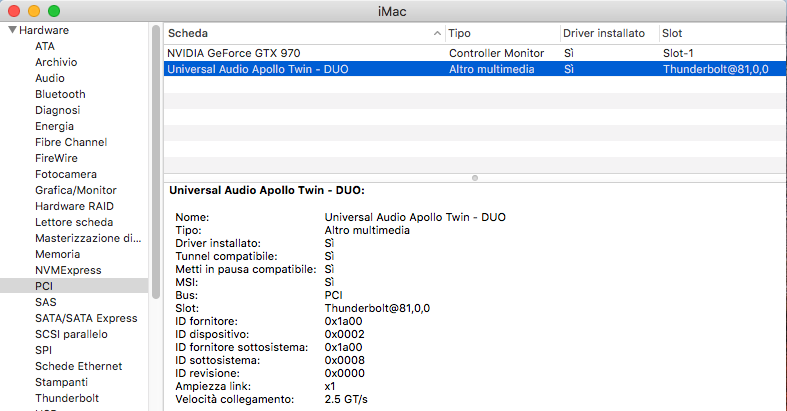Open the Archivio sidebar entry
The height and width of the screenshot is (411, 787).
coord(56,62)
